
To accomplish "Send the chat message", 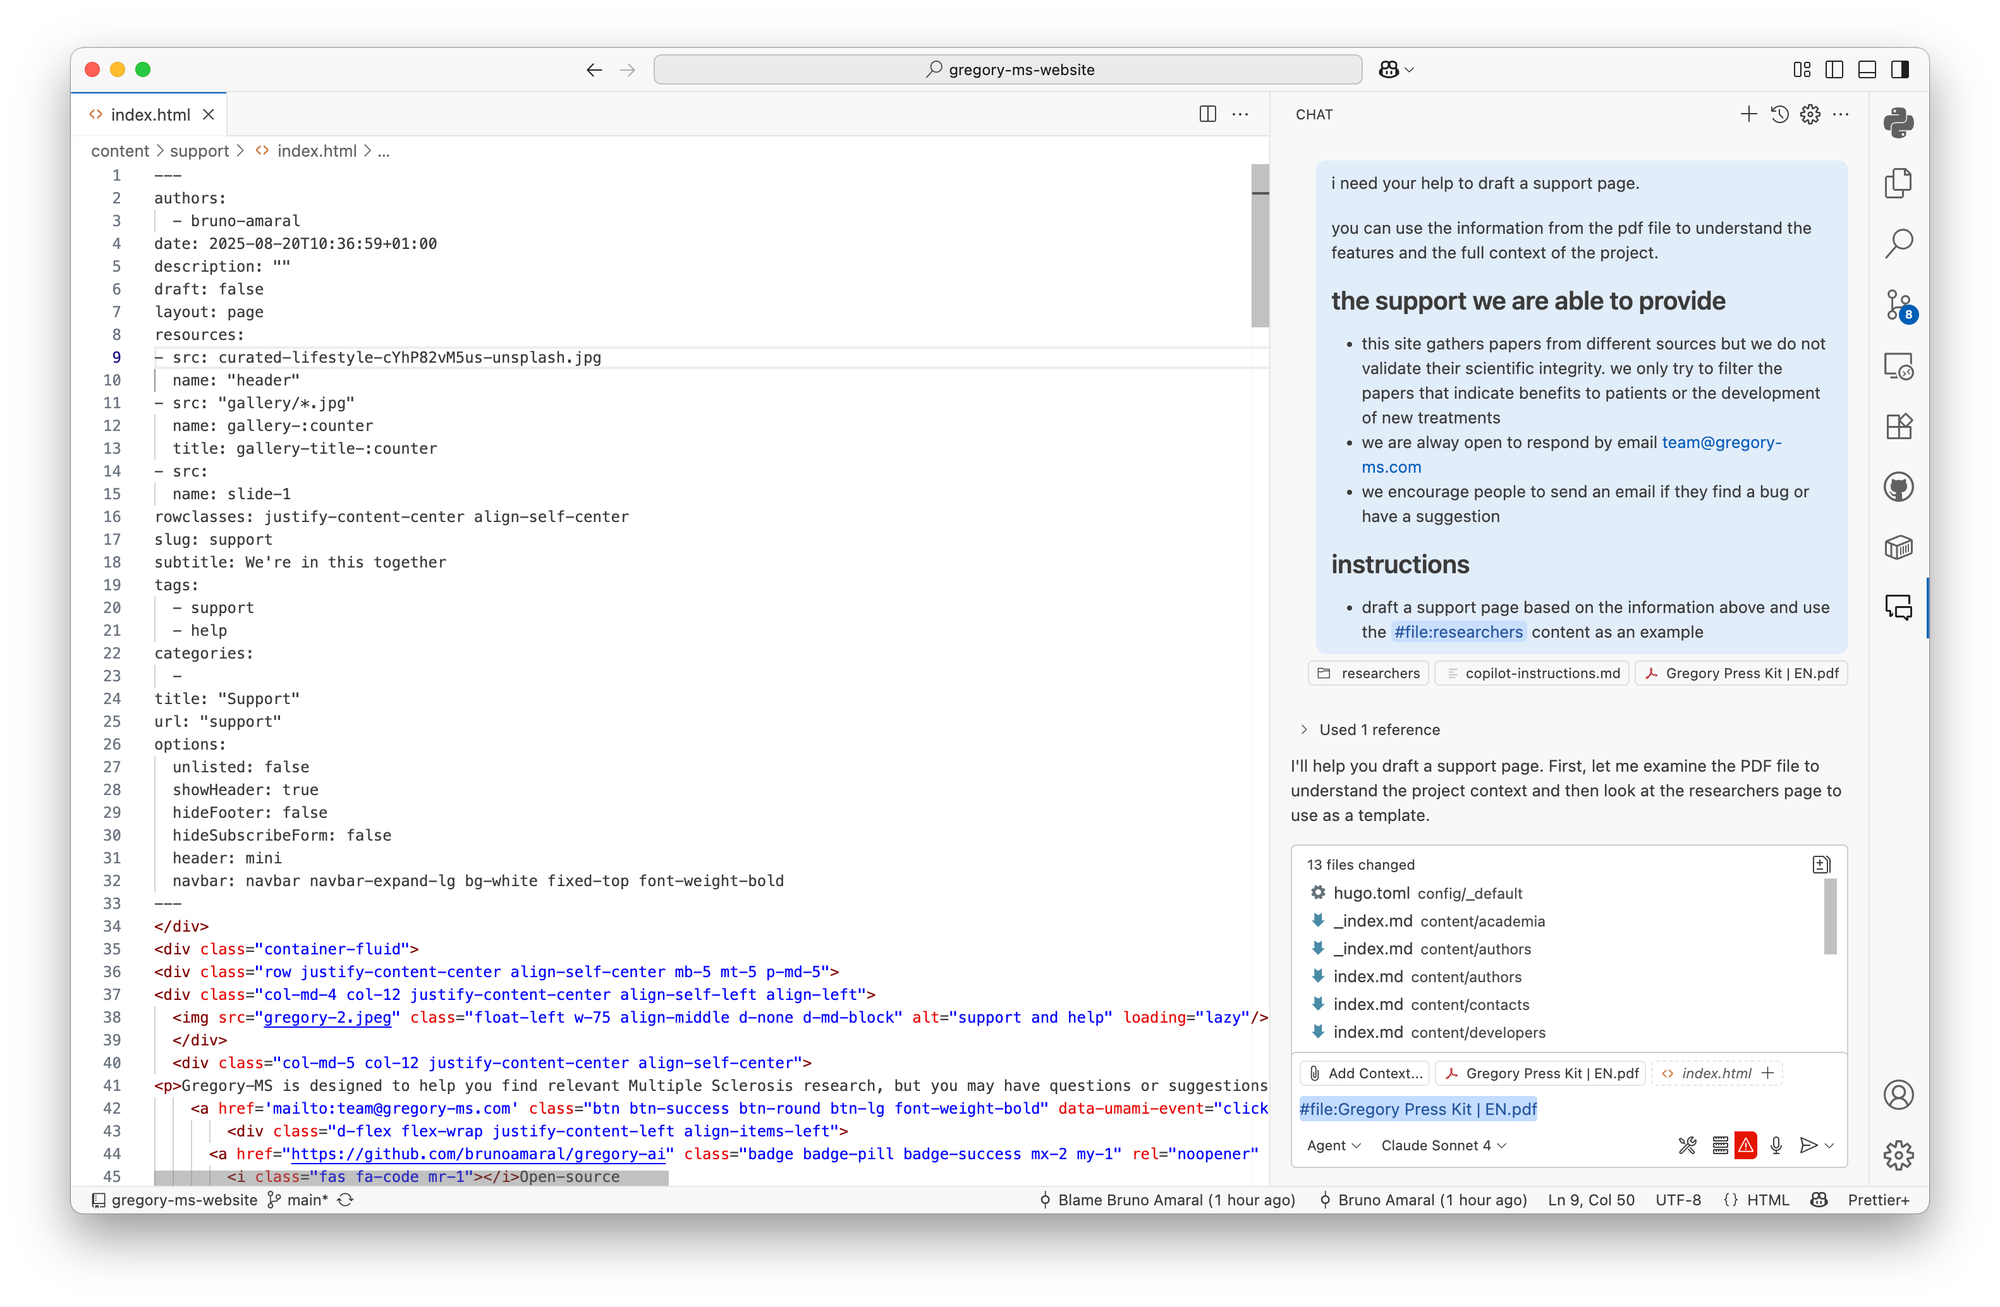I will pyautogui.click(x=1807, y=1146).
